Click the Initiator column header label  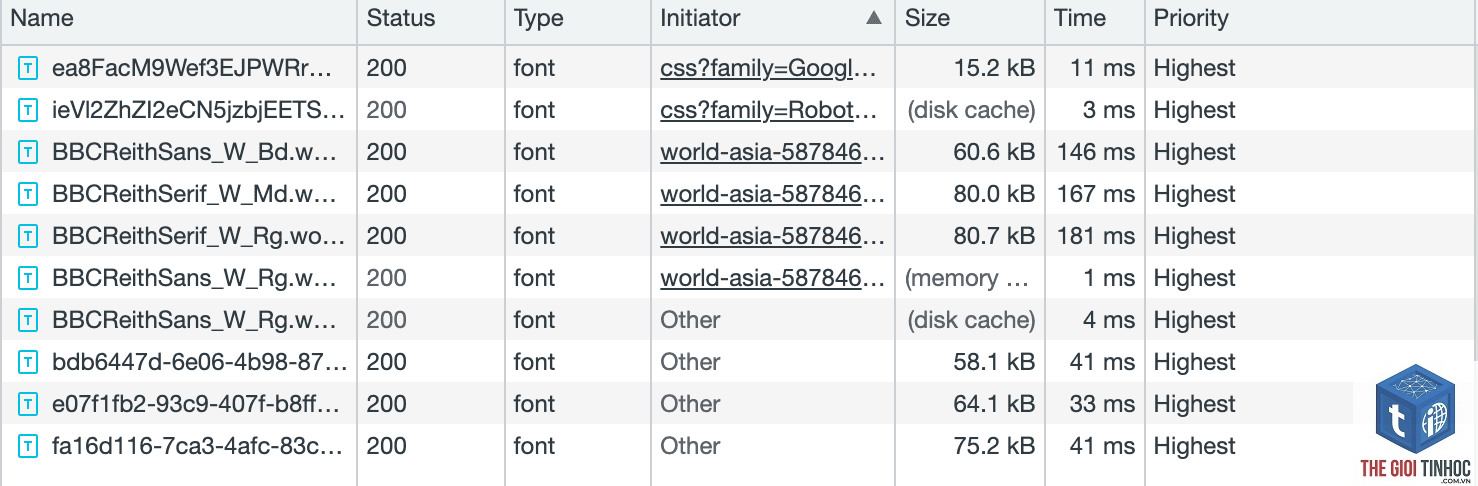click(700, 18)
